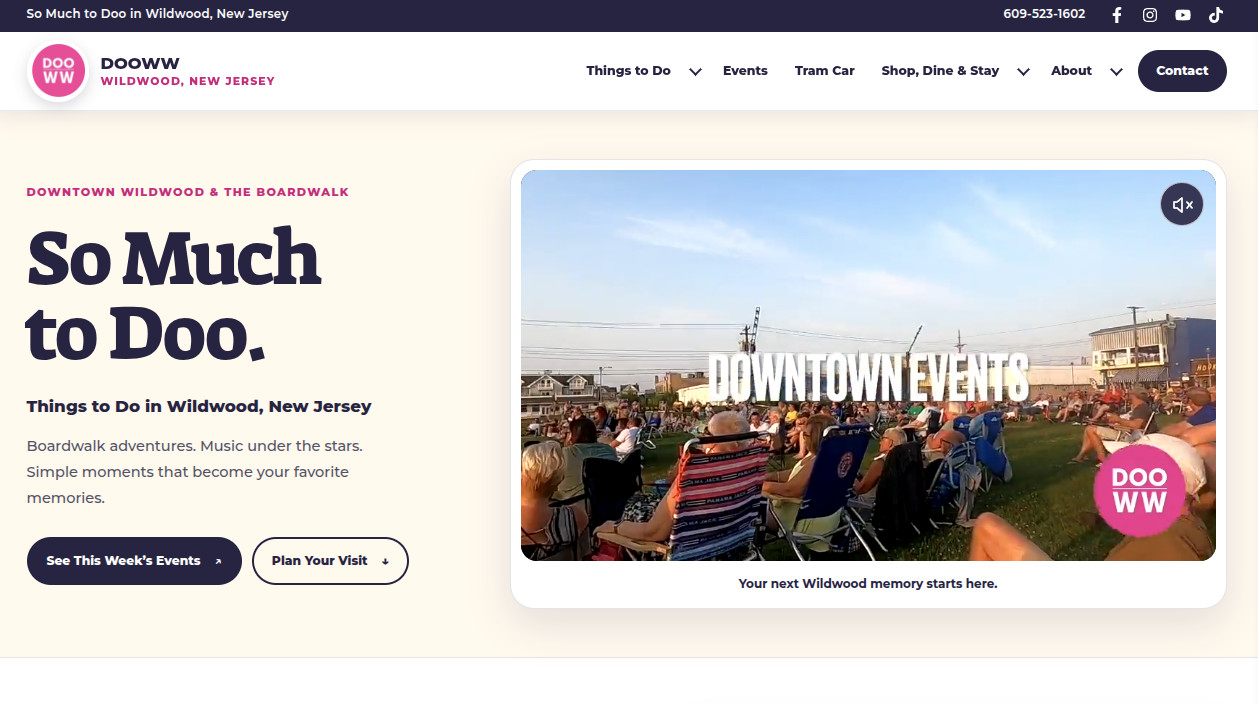Screen dimensions: 1258x705
Task: Open the TikTok social icon
Action: coord(1216,15)
